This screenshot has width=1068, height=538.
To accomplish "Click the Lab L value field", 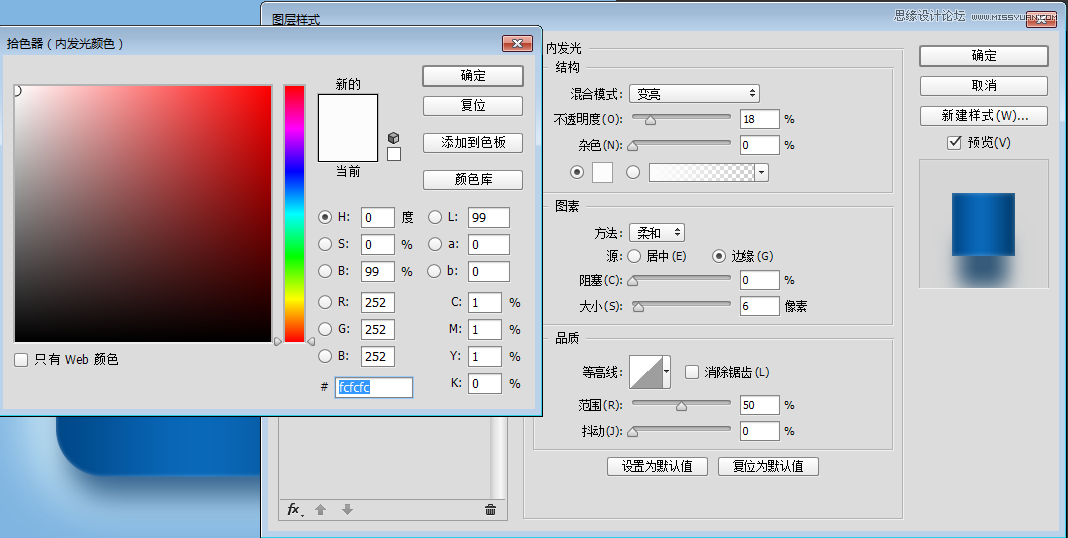I will coord(489,218).
